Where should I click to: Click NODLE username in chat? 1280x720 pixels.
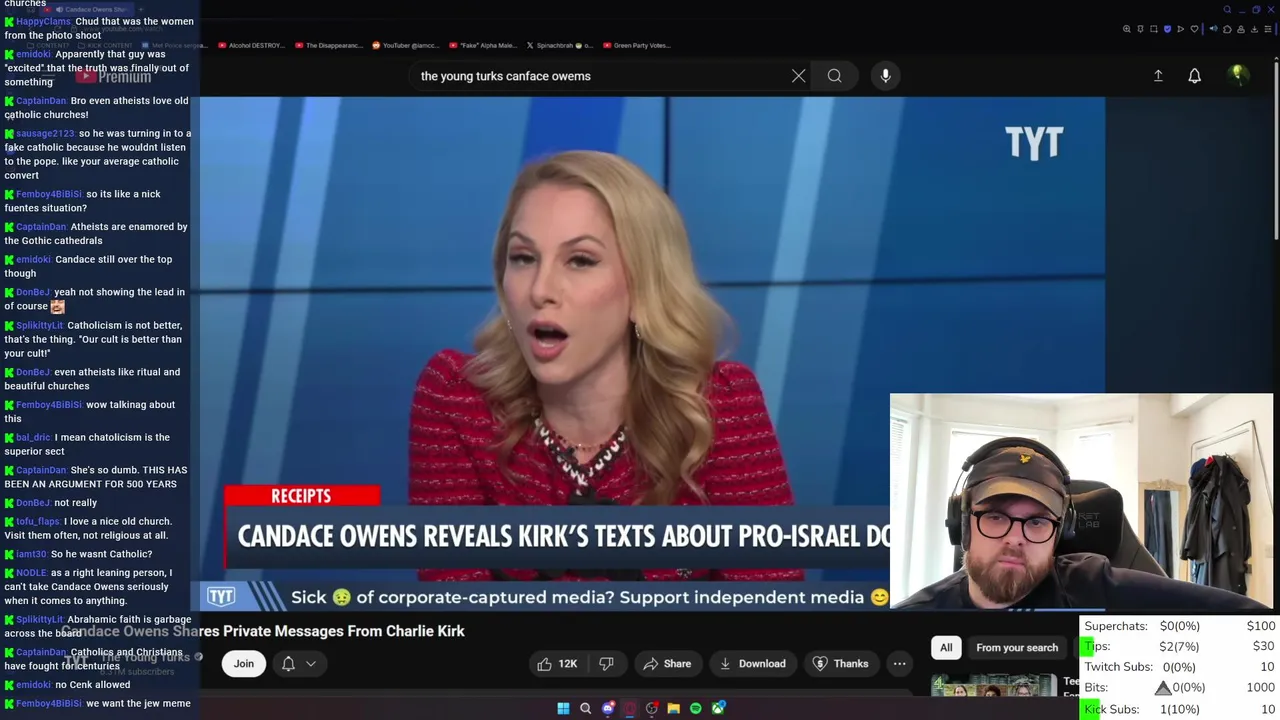coord(31,573)
